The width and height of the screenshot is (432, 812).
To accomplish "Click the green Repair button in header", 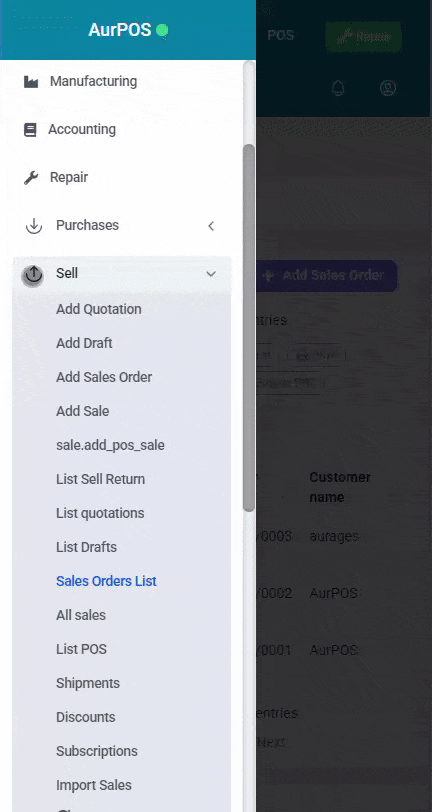I will click(x=364, y=36).
